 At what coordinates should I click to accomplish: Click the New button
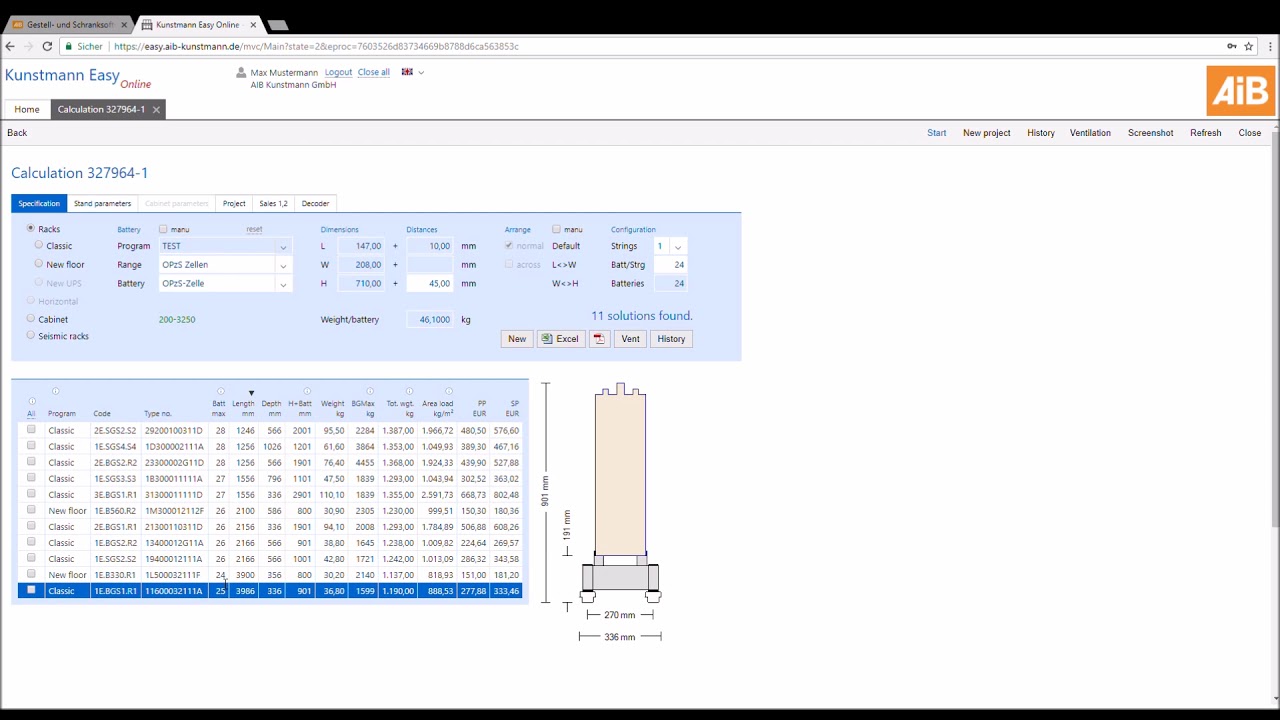tap(517, 339)
